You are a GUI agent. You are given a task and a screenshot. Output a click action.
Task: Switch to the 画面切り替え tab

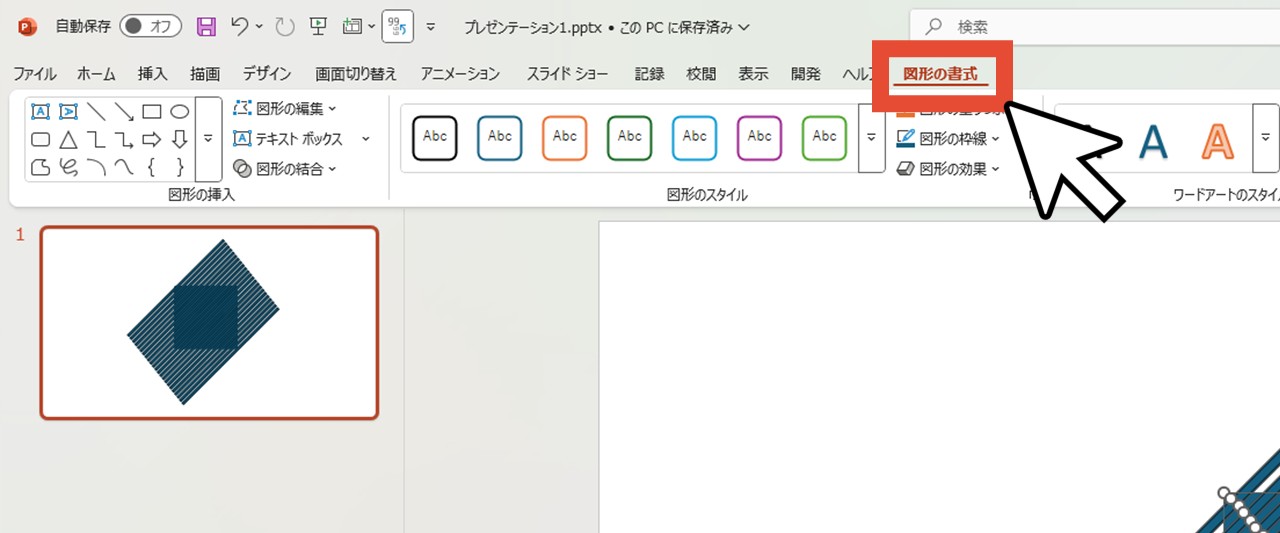(x=356, y=74)
